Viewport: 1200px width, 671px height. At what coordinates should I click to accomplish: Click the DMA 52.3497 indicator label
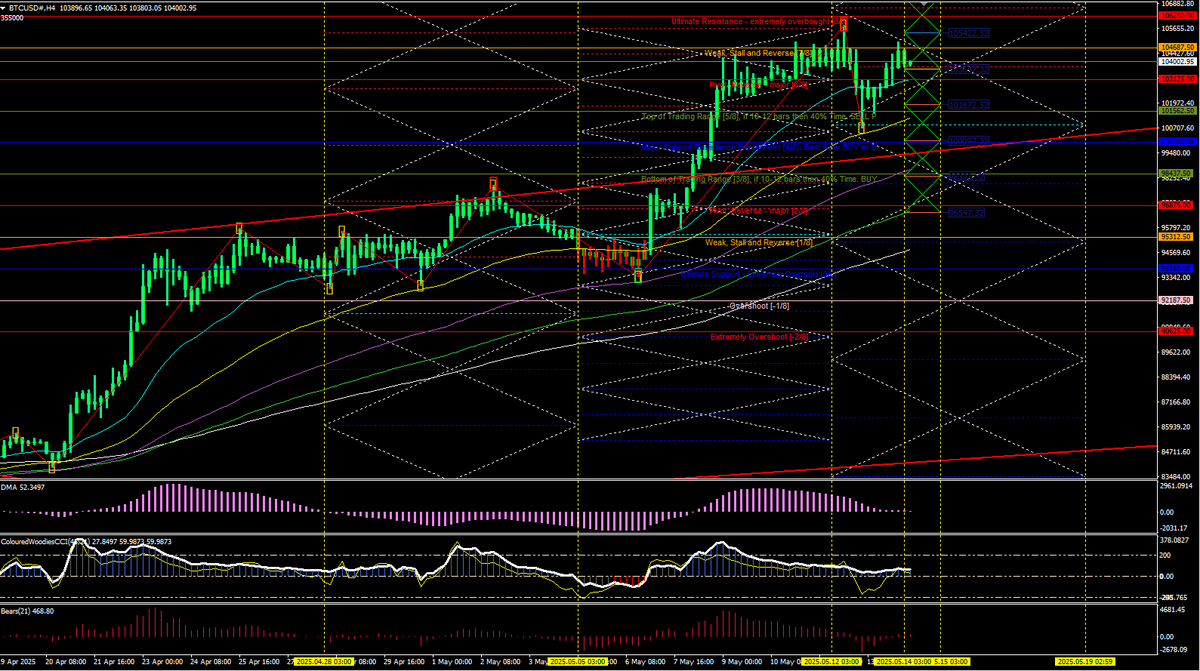point(25,486)
